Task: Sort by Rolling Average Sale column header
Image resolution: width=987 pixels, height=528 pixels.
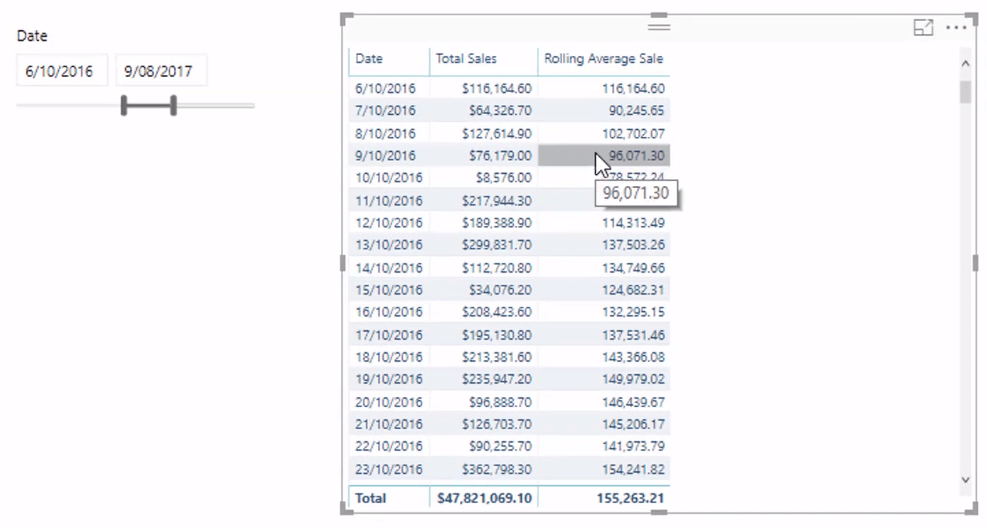Action: coord(603,59)
